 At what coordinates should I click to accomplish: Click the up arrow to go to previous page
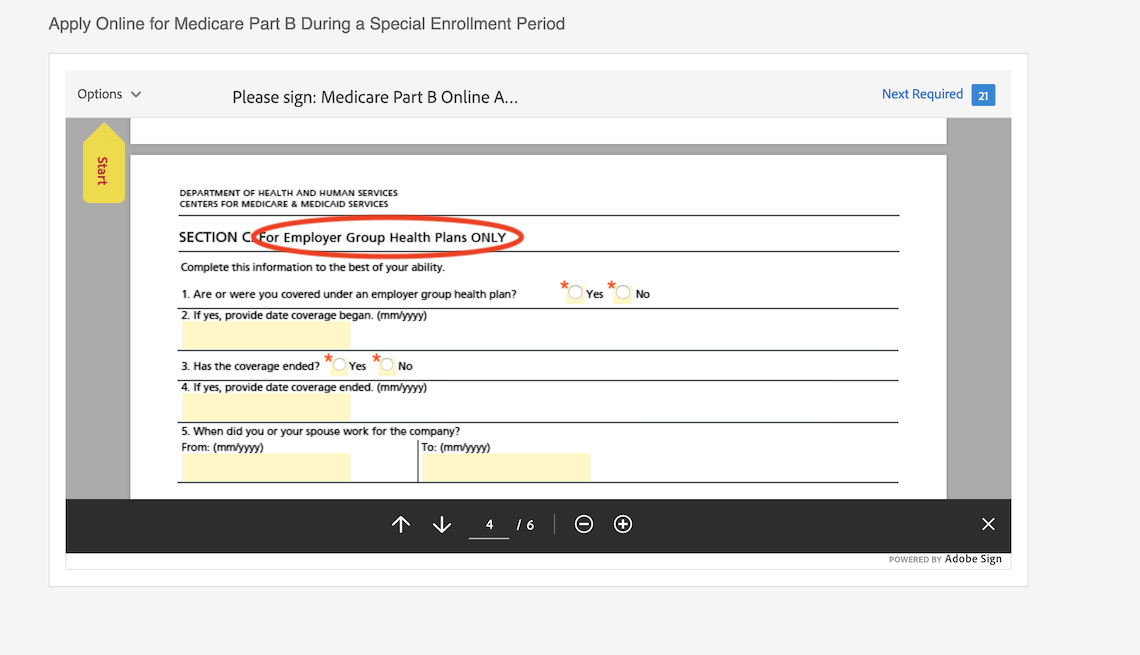pyautogui.click(x=401, y=523)
